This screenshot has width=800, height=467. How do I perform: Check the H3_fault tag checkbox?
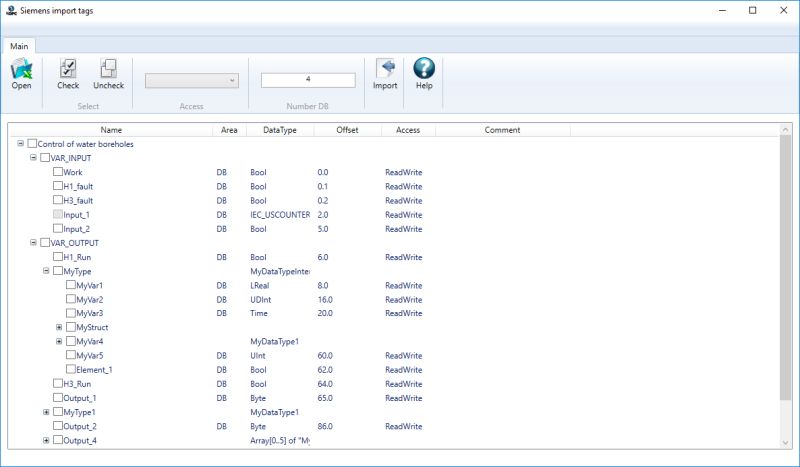[x=58, y=200]
